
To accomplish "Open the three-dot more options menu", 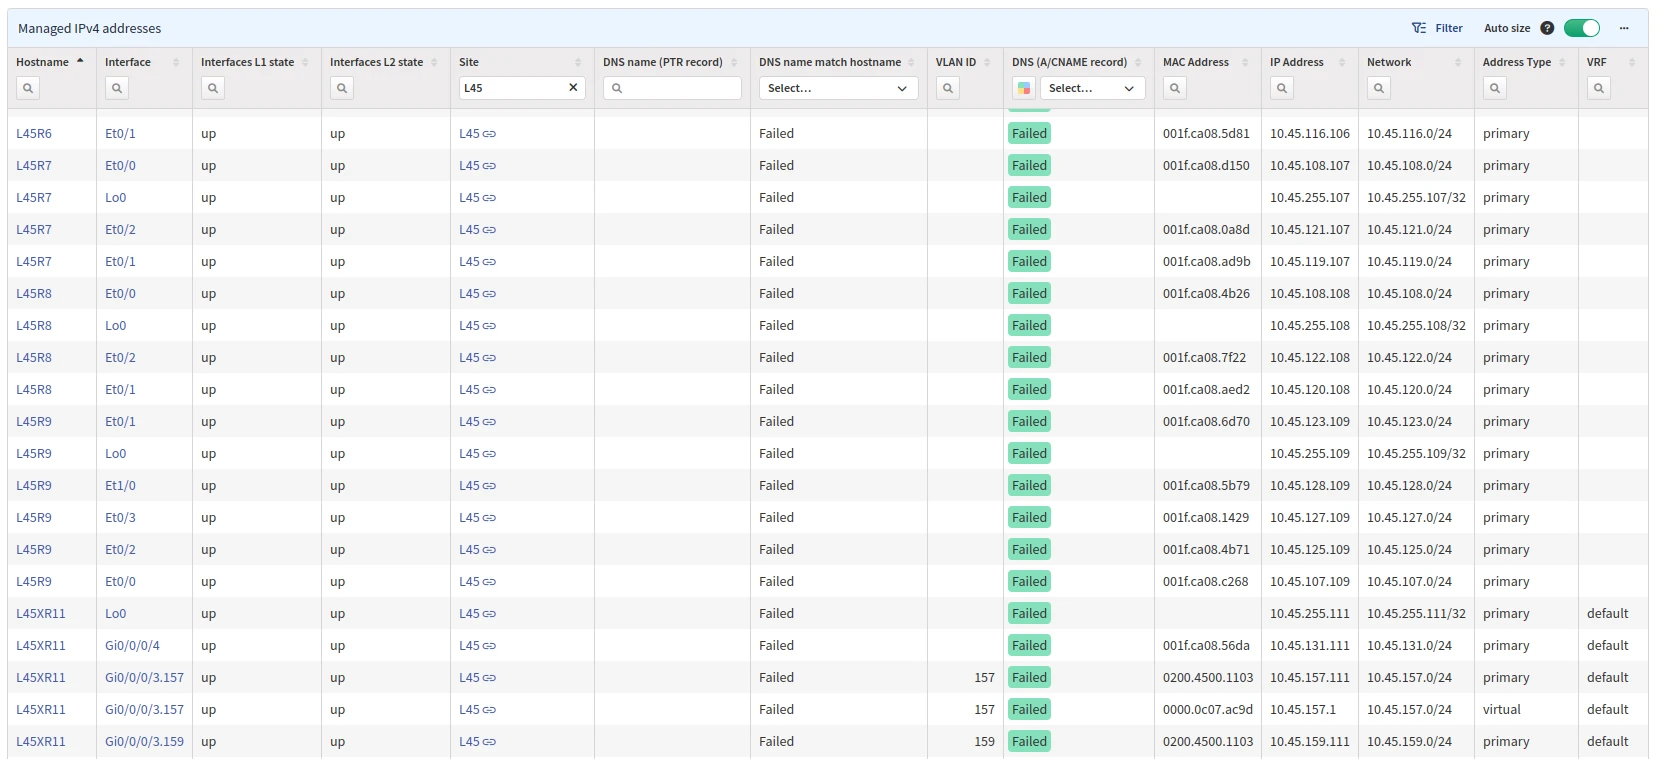I will 1624,28.
